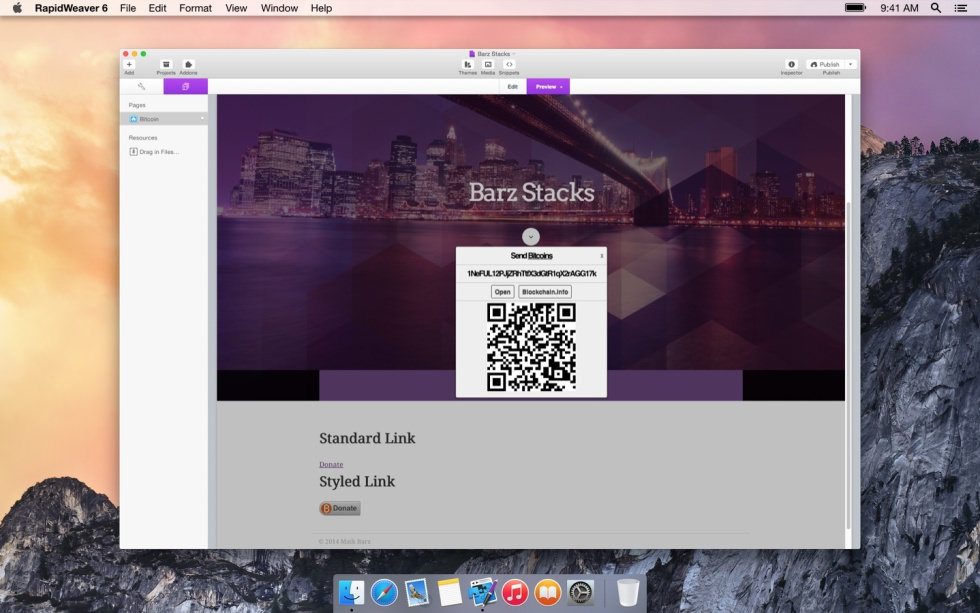Open the Inspector info icon
980x613 pixels.
[791, 65]
